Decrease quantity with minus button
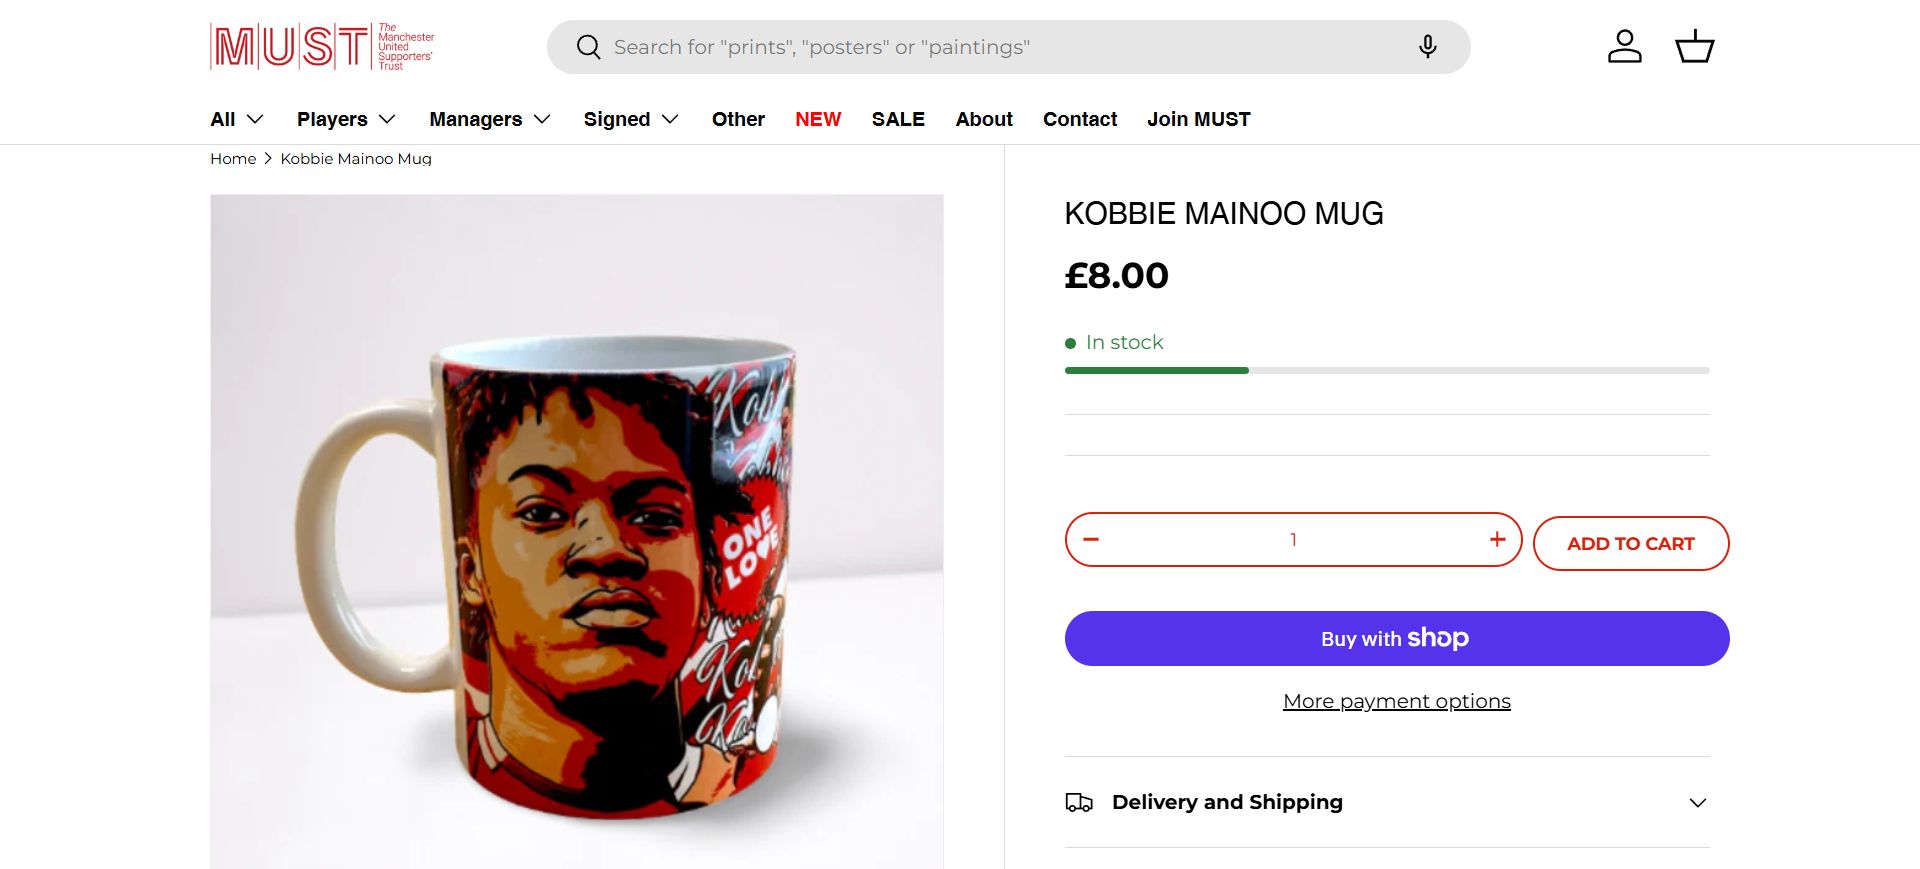This screenshot has height=869, width=1920. pos(1091,540)
